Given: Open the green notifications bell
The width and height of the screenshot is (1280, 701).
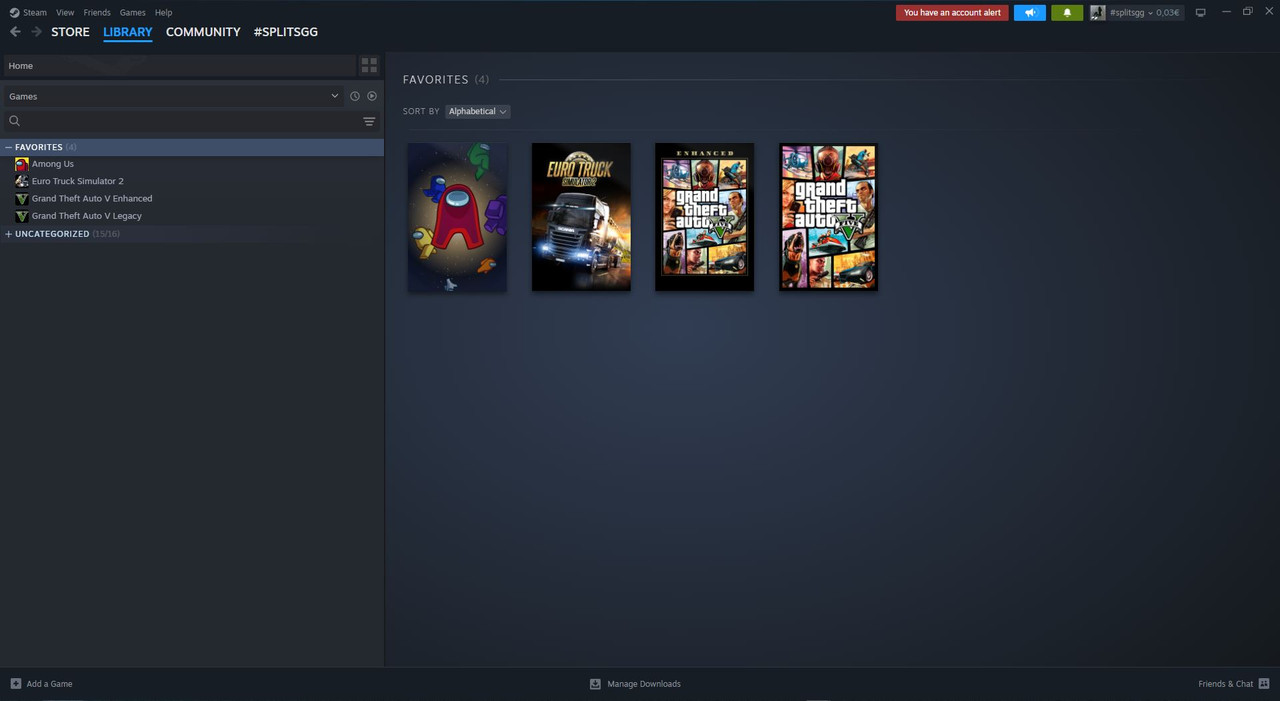Looking at the screenshot, I should click(1067, 13).
